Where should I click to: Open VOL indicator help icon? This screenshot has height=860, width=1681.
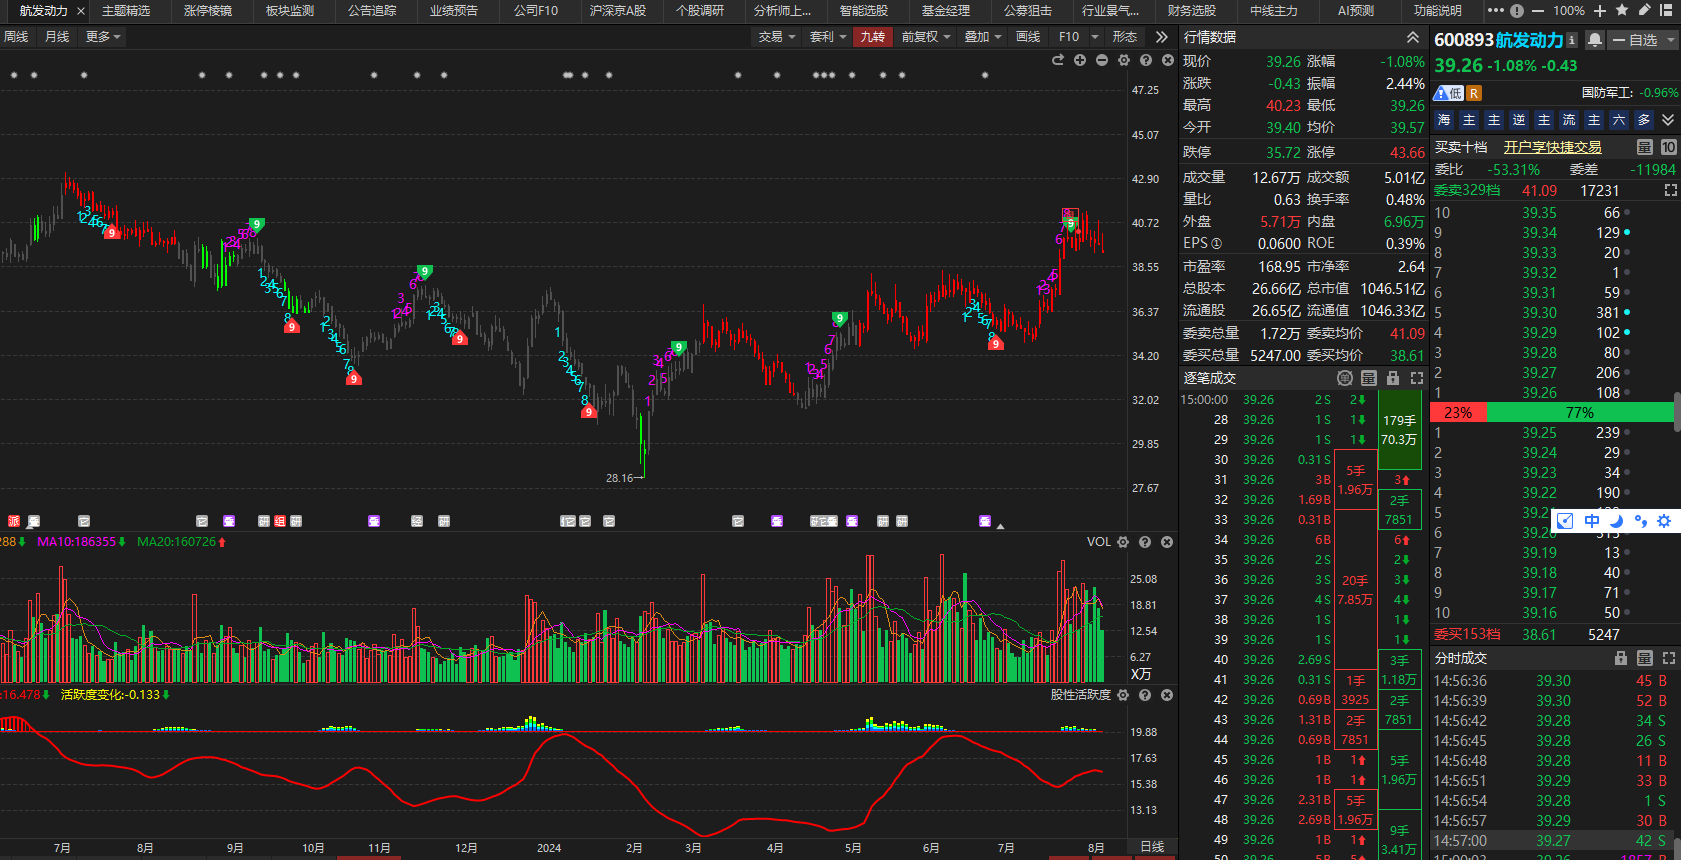pos(1145,542)
